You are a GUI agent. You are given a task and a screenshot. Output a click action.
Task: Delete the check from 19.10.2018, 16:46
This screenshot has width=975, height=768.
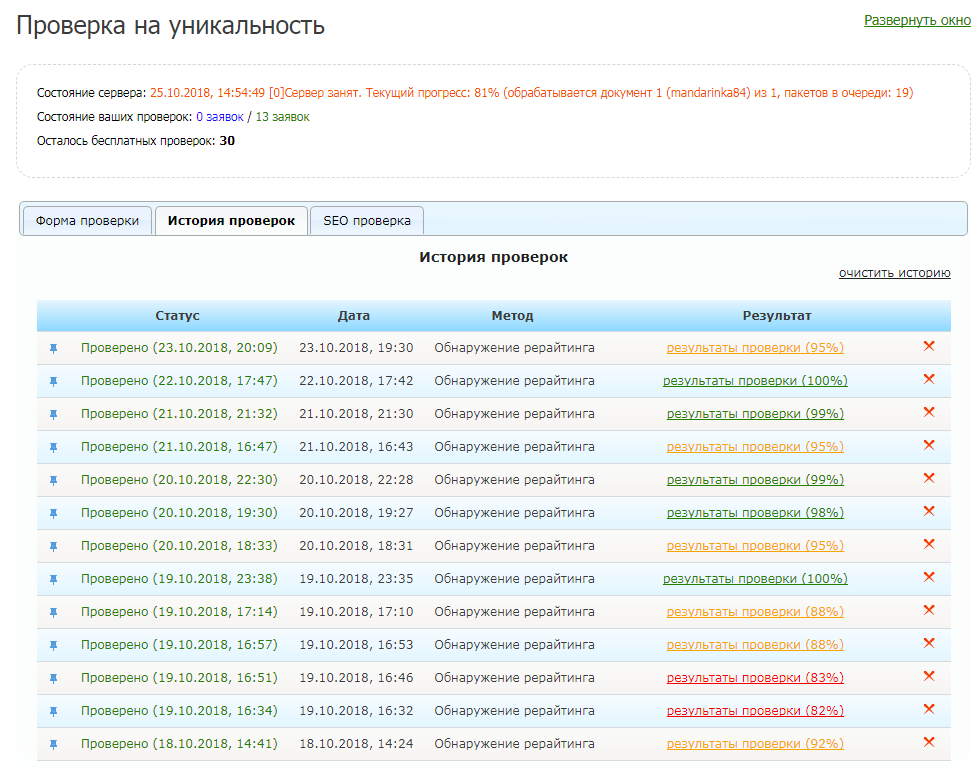929,675
